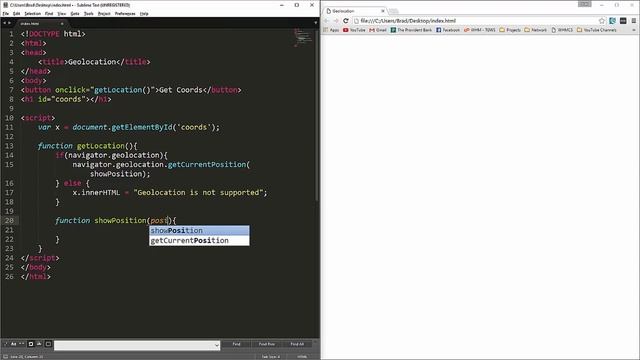Click the Find All button

tap(297, 344)
